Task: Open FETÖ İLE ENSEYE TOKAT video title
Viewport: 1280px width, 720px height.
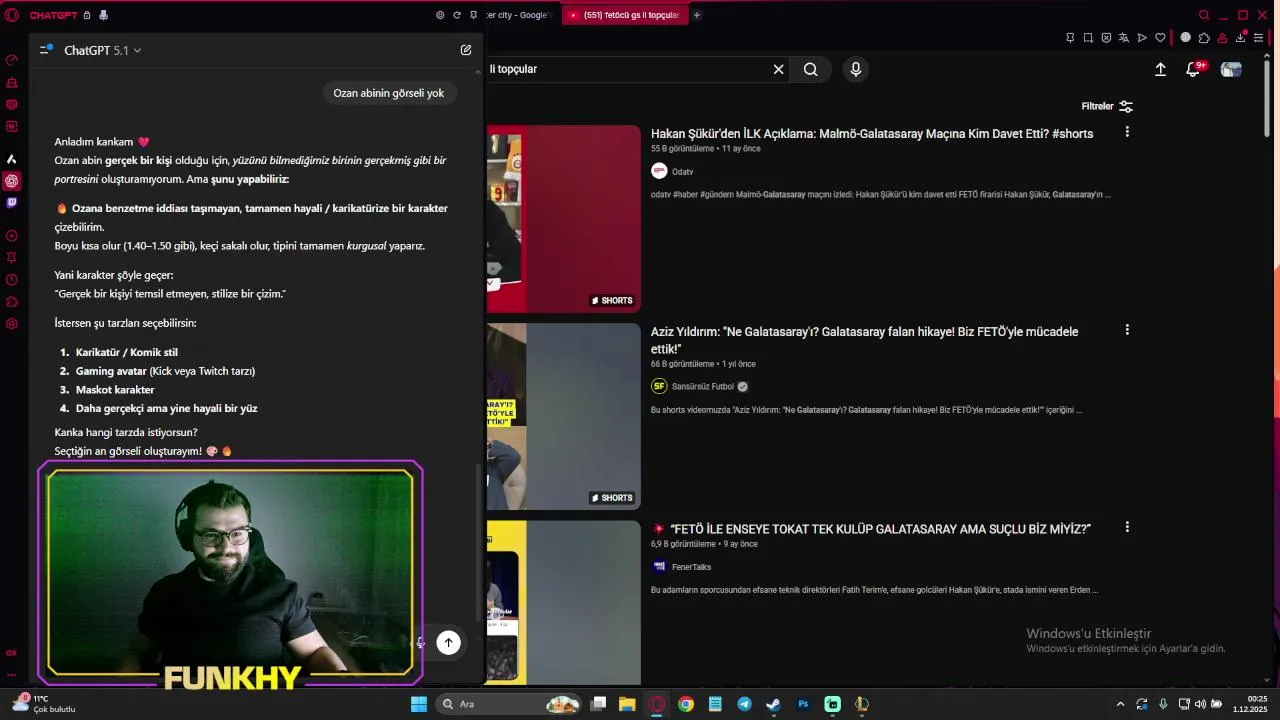Action: click(x=870, y=529)
